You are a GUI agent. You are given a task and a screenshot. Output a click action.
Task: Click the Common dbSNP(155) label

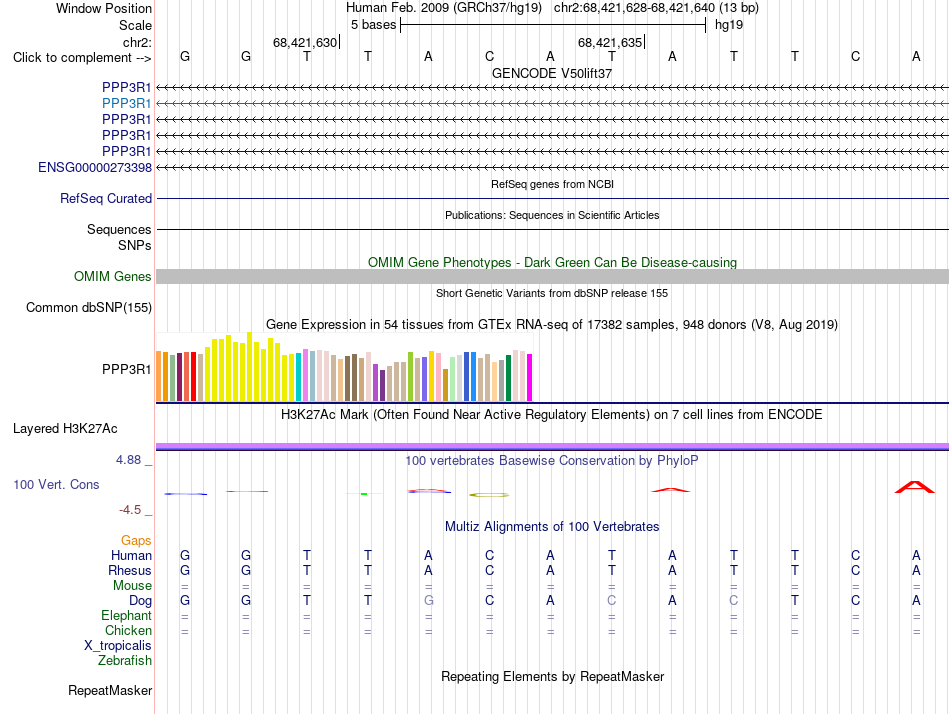(88, 307)
